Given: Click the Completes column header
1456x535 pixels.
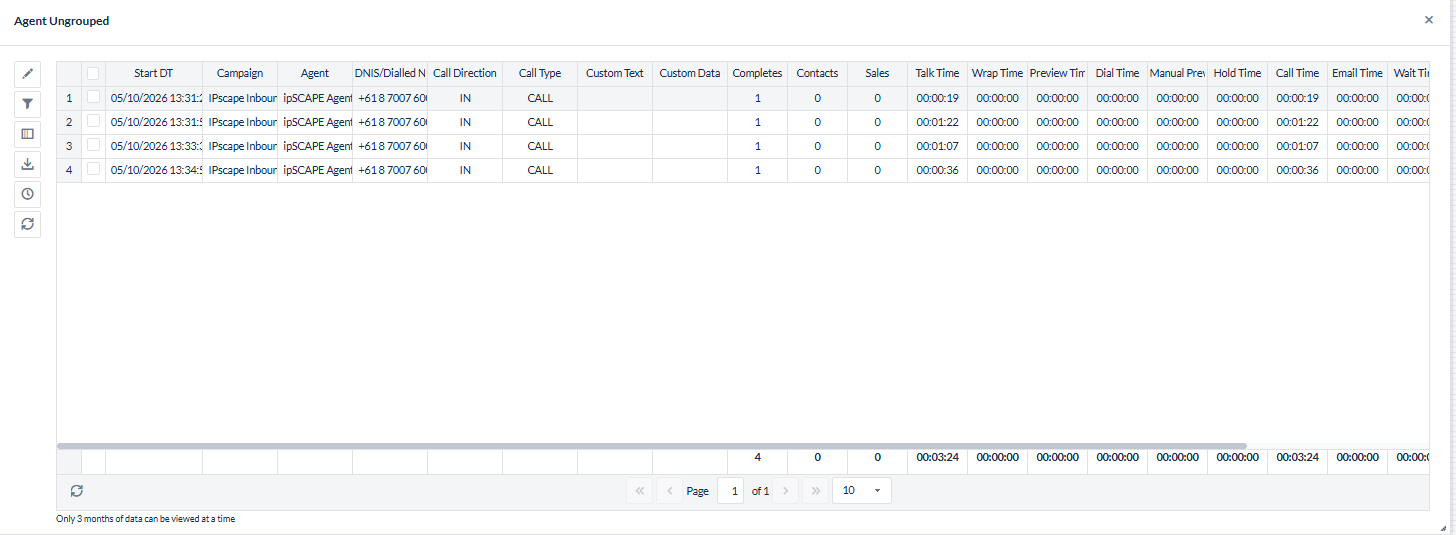Looking at the screenshot, I should click(x=757, y=73).
